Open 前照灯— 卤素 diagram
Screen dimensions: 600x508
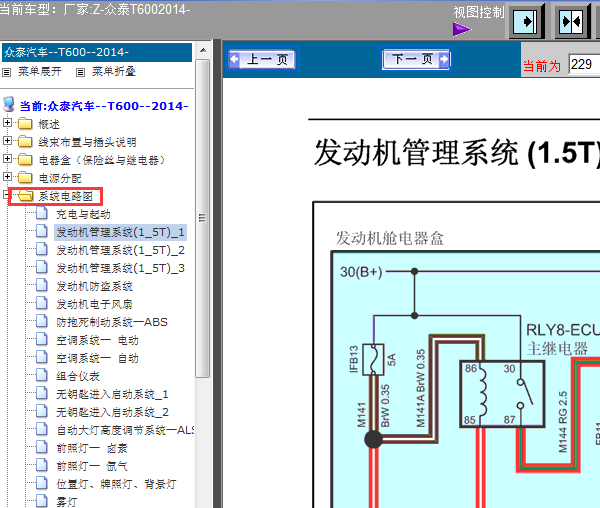92,448
